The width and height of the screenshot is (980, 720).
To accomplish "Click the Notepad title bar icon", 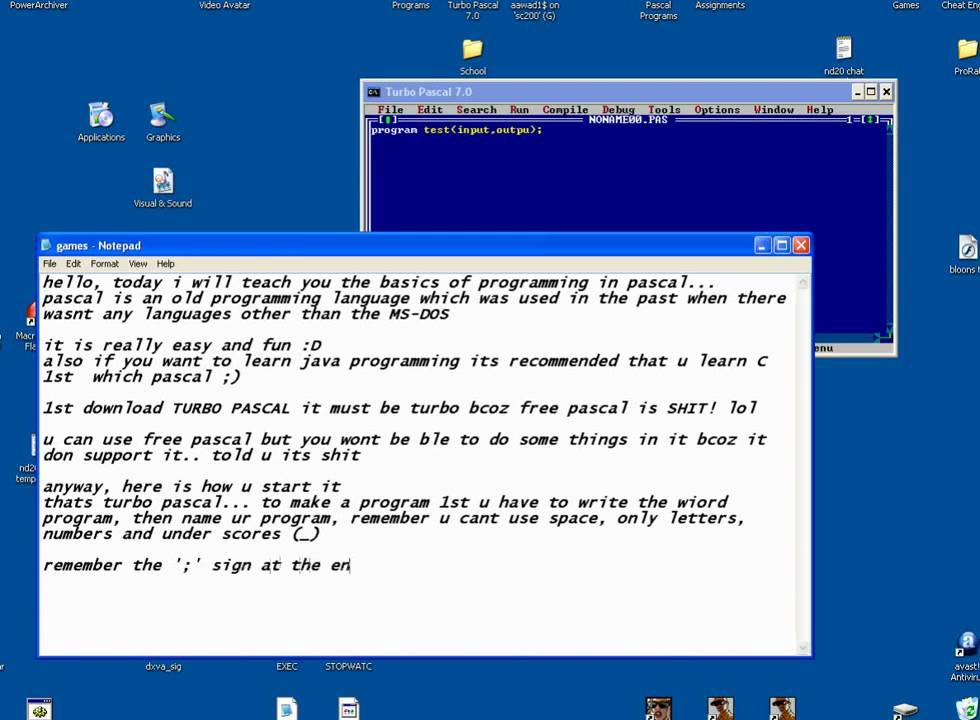I will click(46, 245).
